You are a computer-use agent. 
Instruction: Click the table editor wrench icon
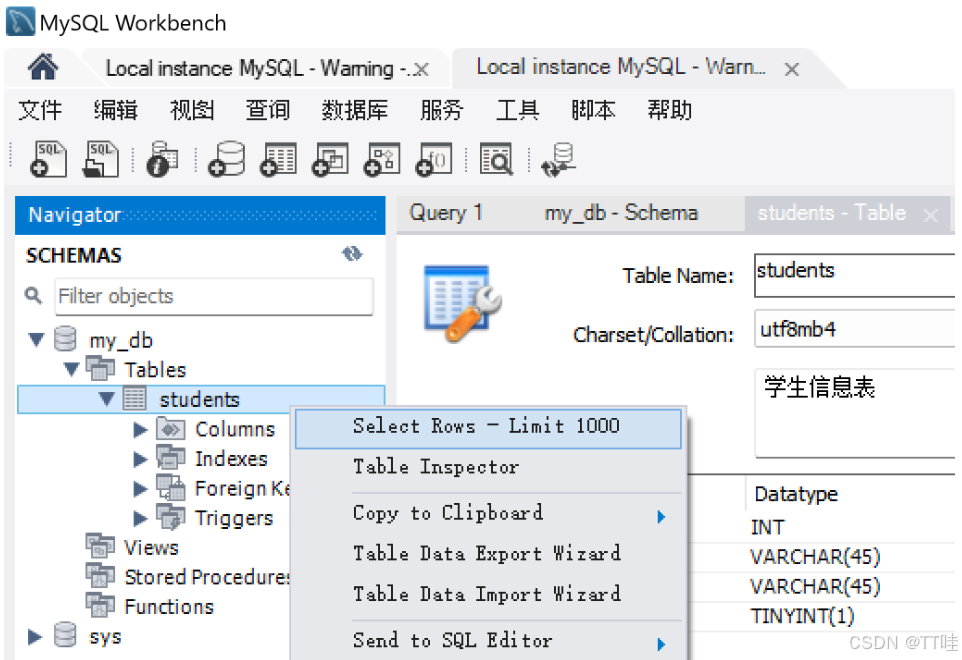point(463,303)
